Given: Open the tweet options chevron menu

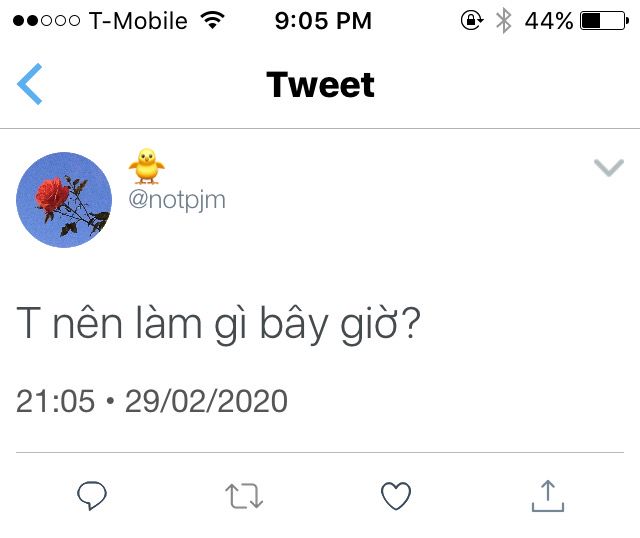Looking at the screenshot, I should pos(609,167).
